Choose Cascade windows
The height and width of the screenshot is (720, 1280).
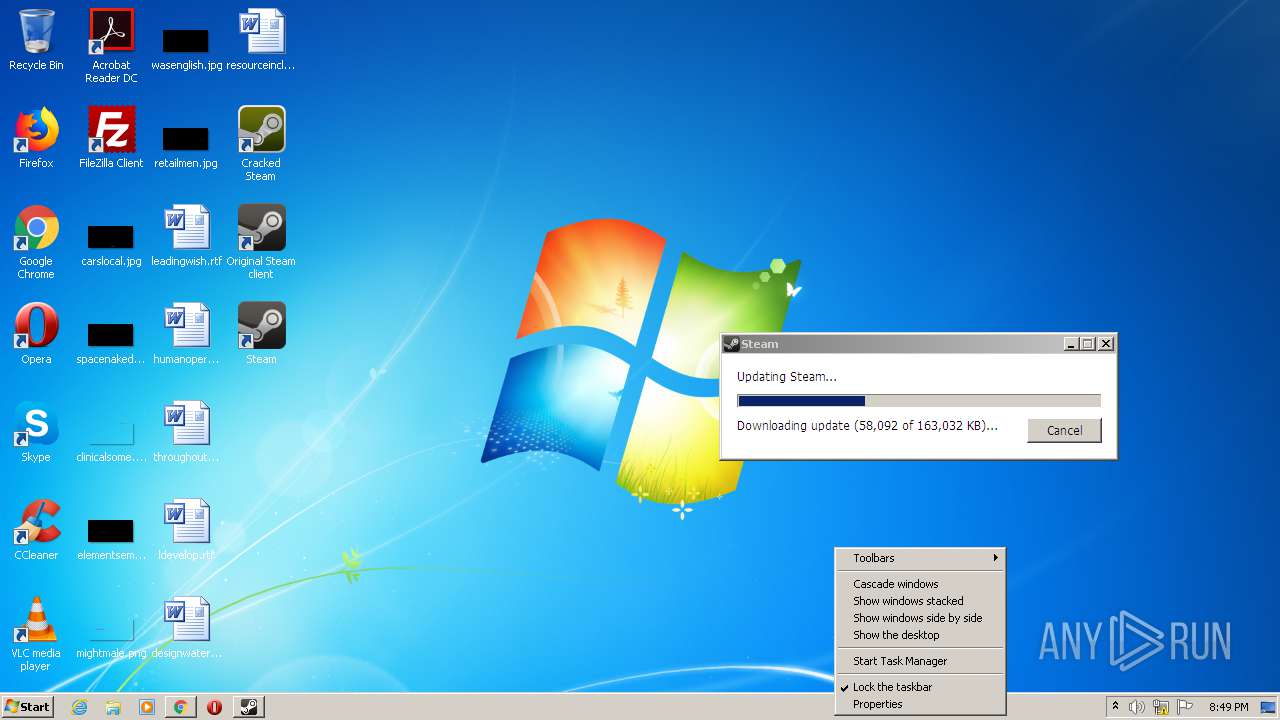point(920,584)
